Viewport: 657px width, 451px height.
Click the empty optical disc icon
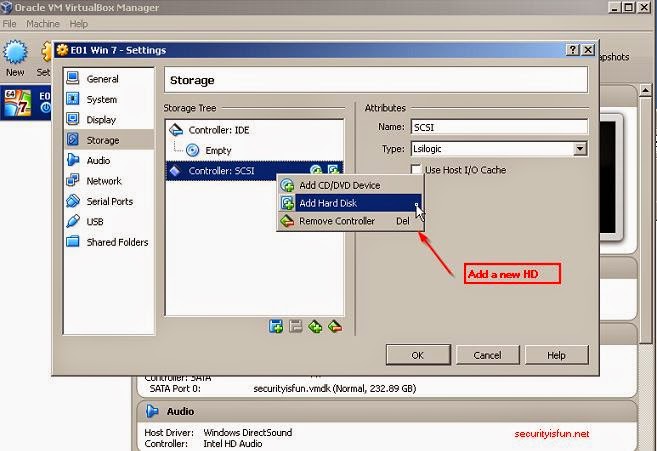coord(192,150)
